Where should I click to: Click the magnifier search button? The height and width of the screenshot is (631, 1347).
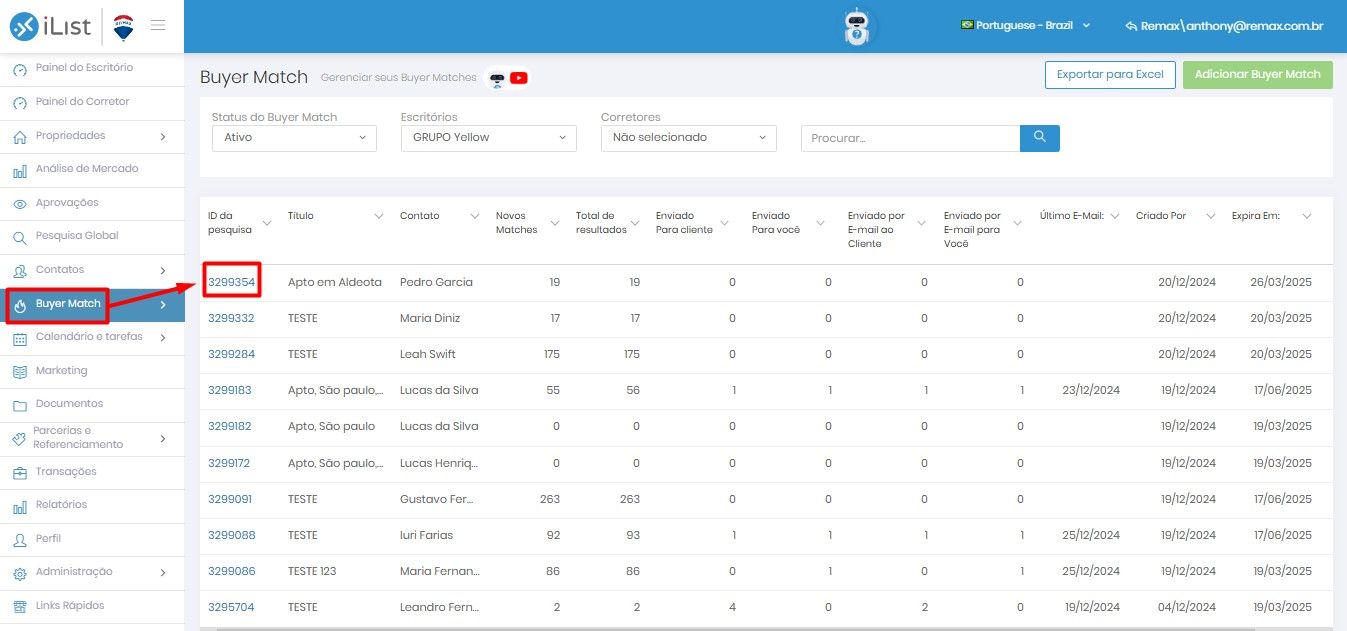[1040, 138]
